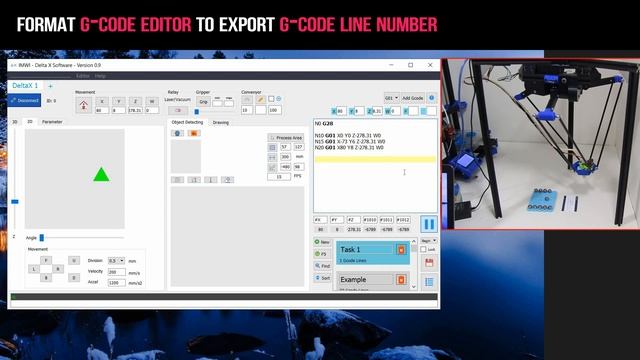The height and width of the screenshot is (360, 640).
Task: Click the icon left of the 300 mm field
Action: (272, 157)
